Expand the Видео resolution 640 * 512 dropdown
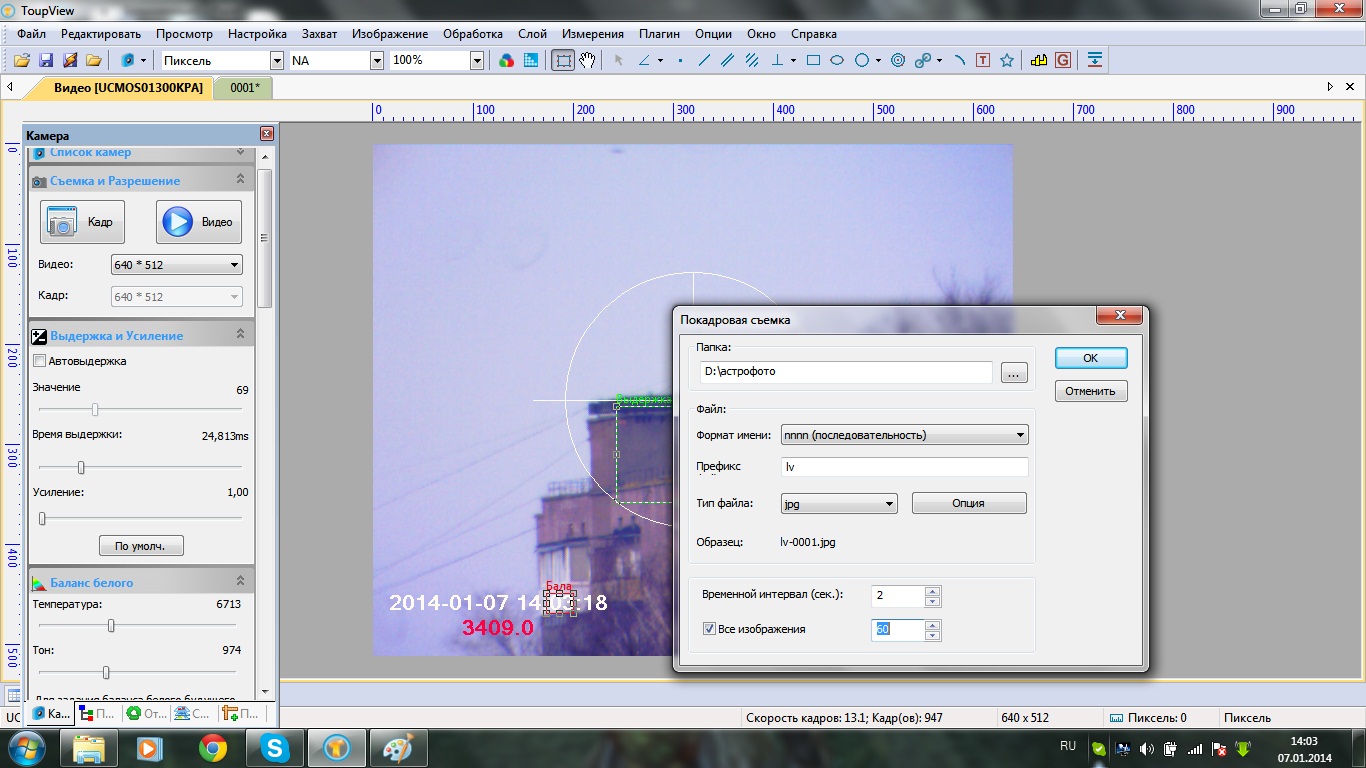Viewport: 1366px width, 768px height. 176,265
